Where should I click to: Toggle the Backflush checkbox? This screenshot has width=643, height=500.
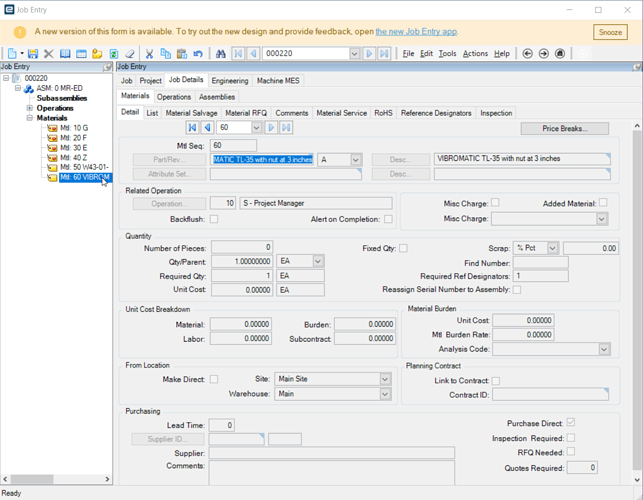click(214, 219)
